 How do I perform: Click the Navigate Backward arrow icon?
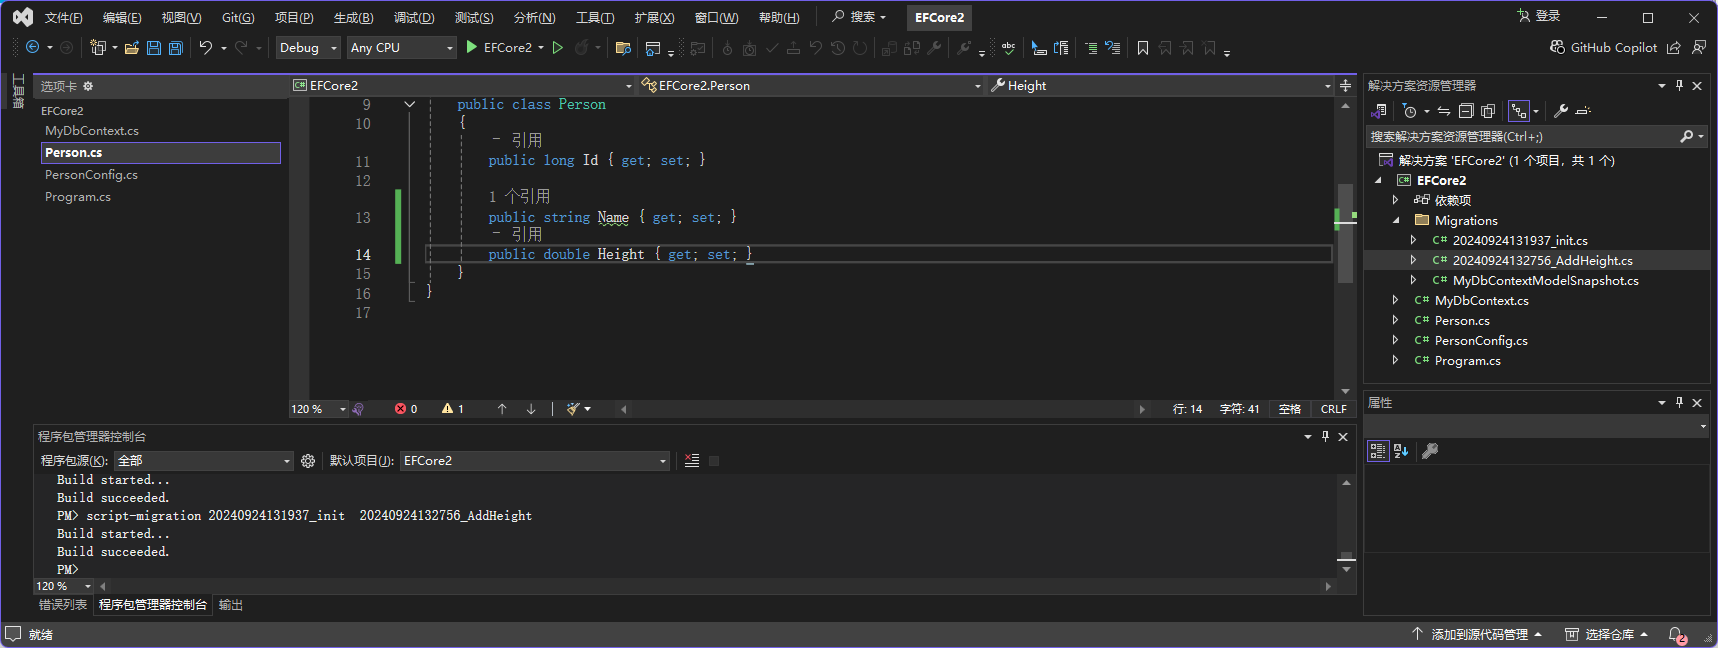[x=33, y=47]
